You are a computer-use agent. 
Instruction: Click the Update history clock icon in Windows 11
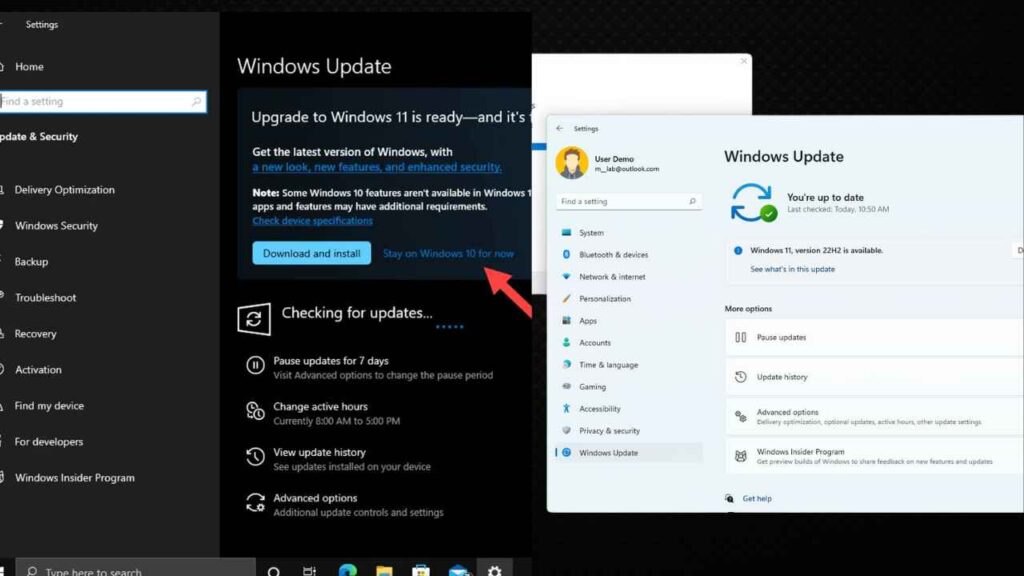pyautogui.click(x=741, y=377)
